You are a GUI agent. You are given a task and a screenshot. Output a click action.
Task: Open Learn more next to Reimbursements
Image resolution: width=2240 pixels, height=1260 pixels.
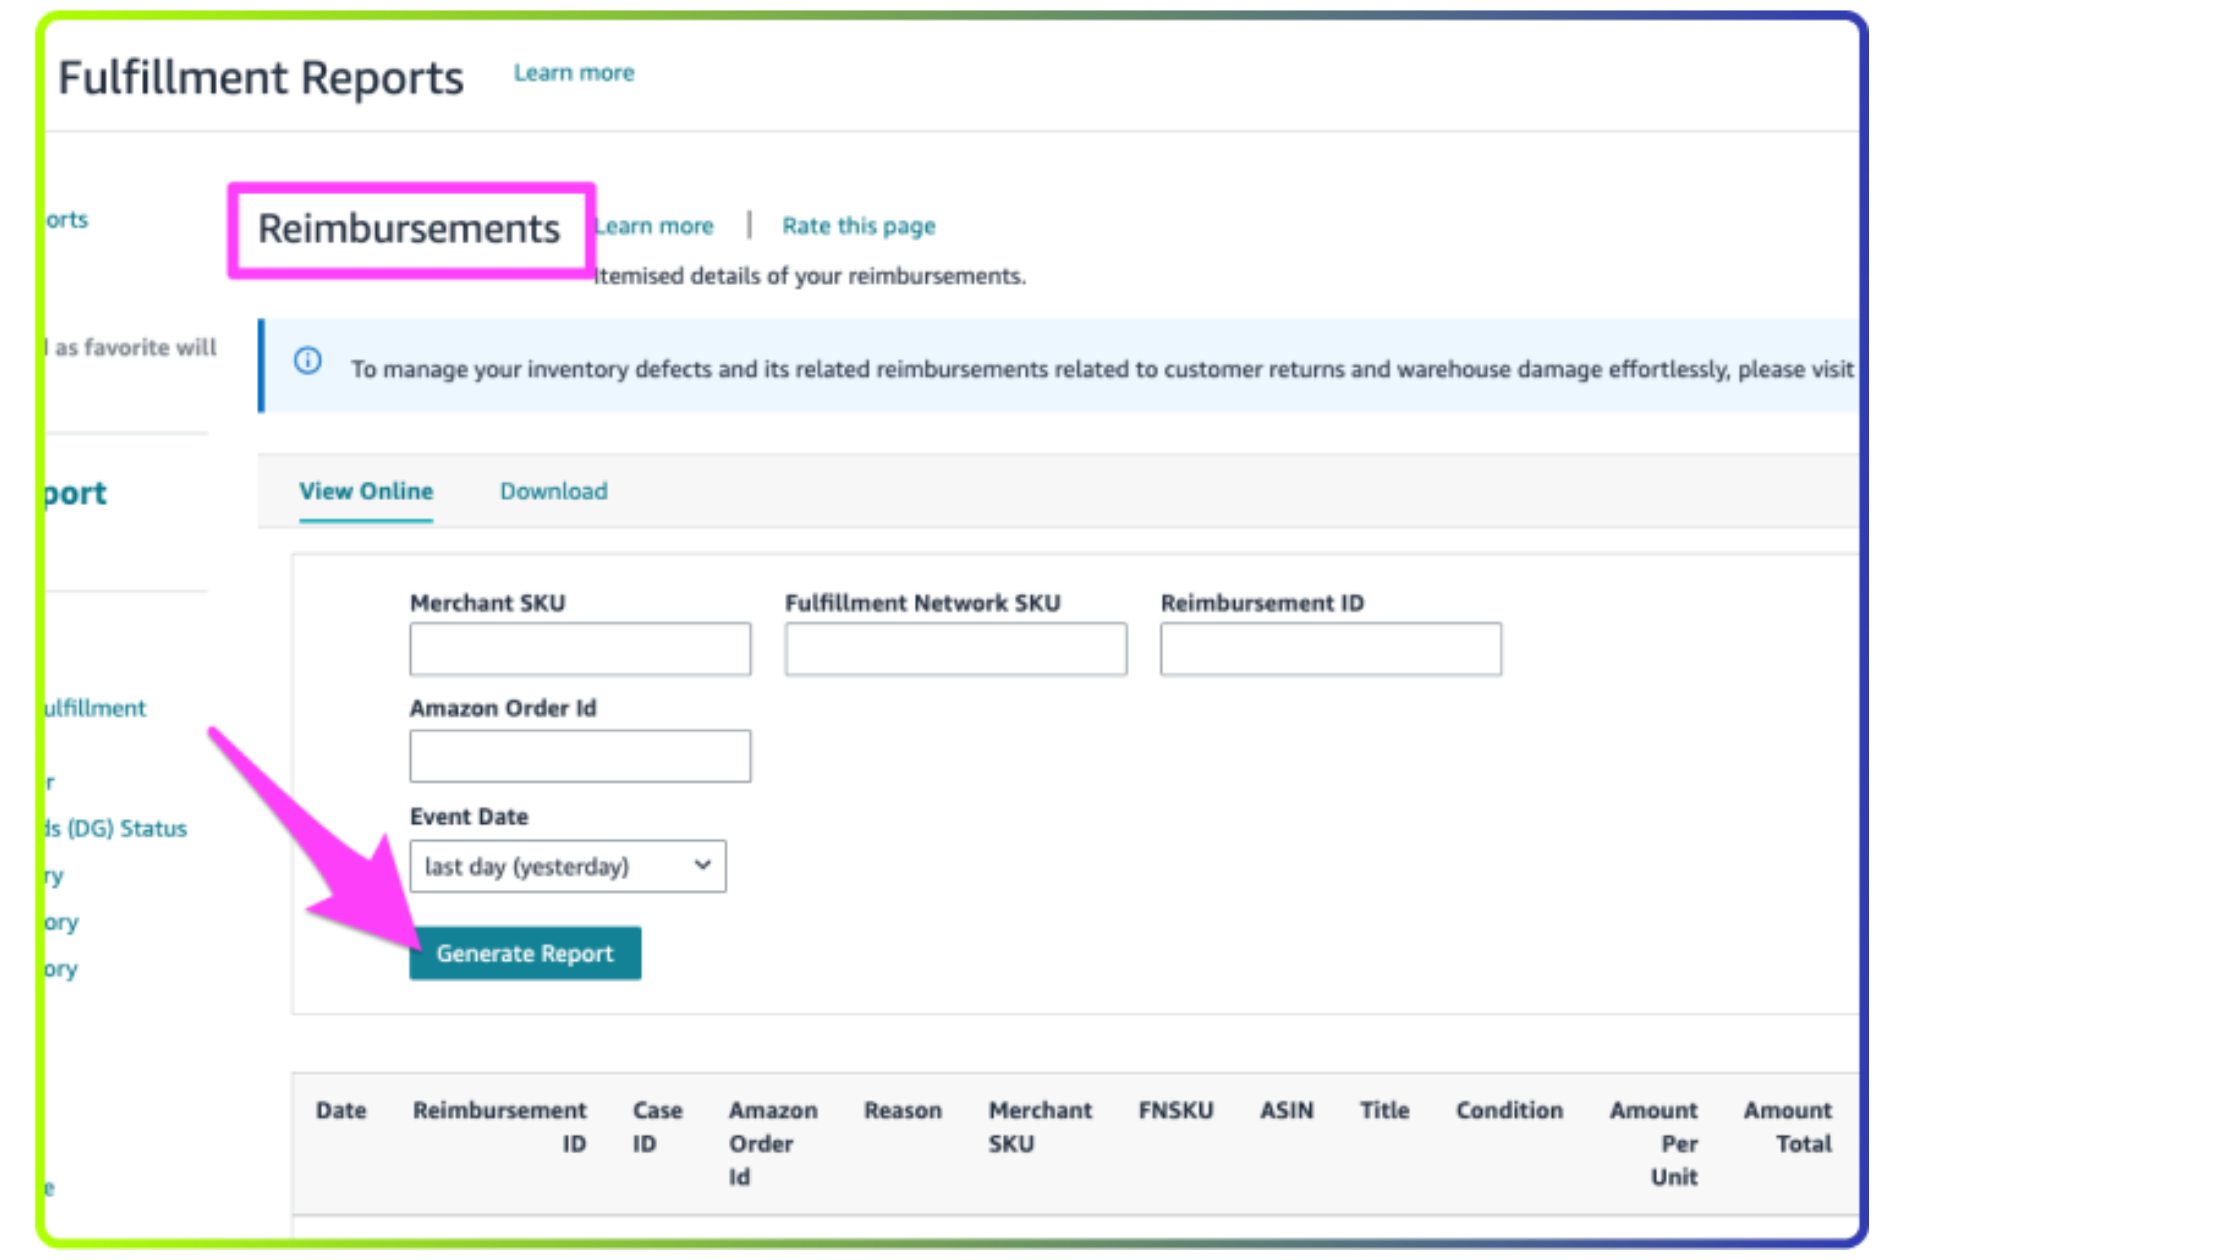pyautogui.click(x=656, y=226)
